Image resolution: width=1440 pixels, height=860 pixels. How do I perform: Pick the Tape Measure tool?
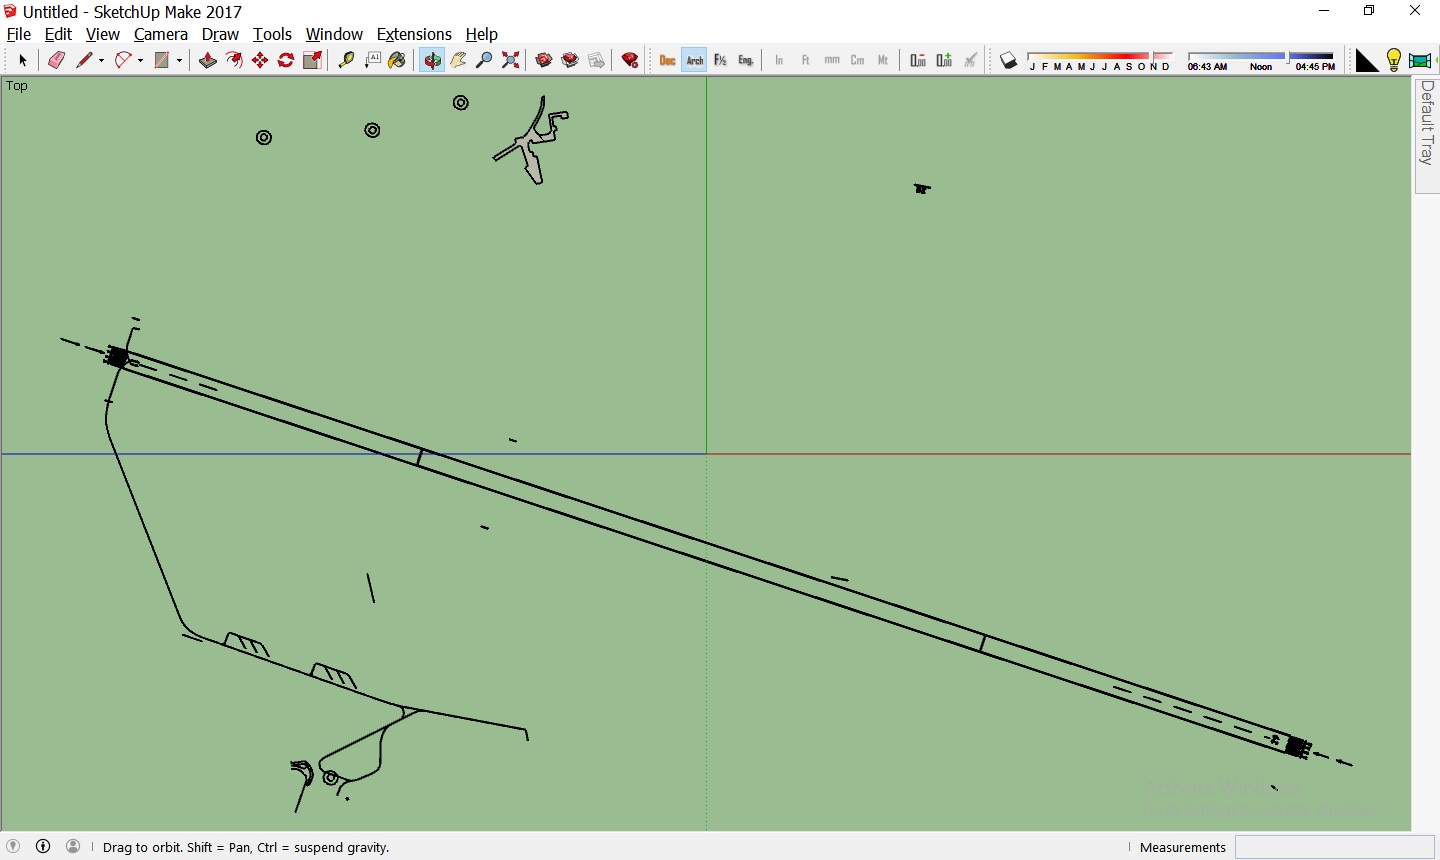346,61
